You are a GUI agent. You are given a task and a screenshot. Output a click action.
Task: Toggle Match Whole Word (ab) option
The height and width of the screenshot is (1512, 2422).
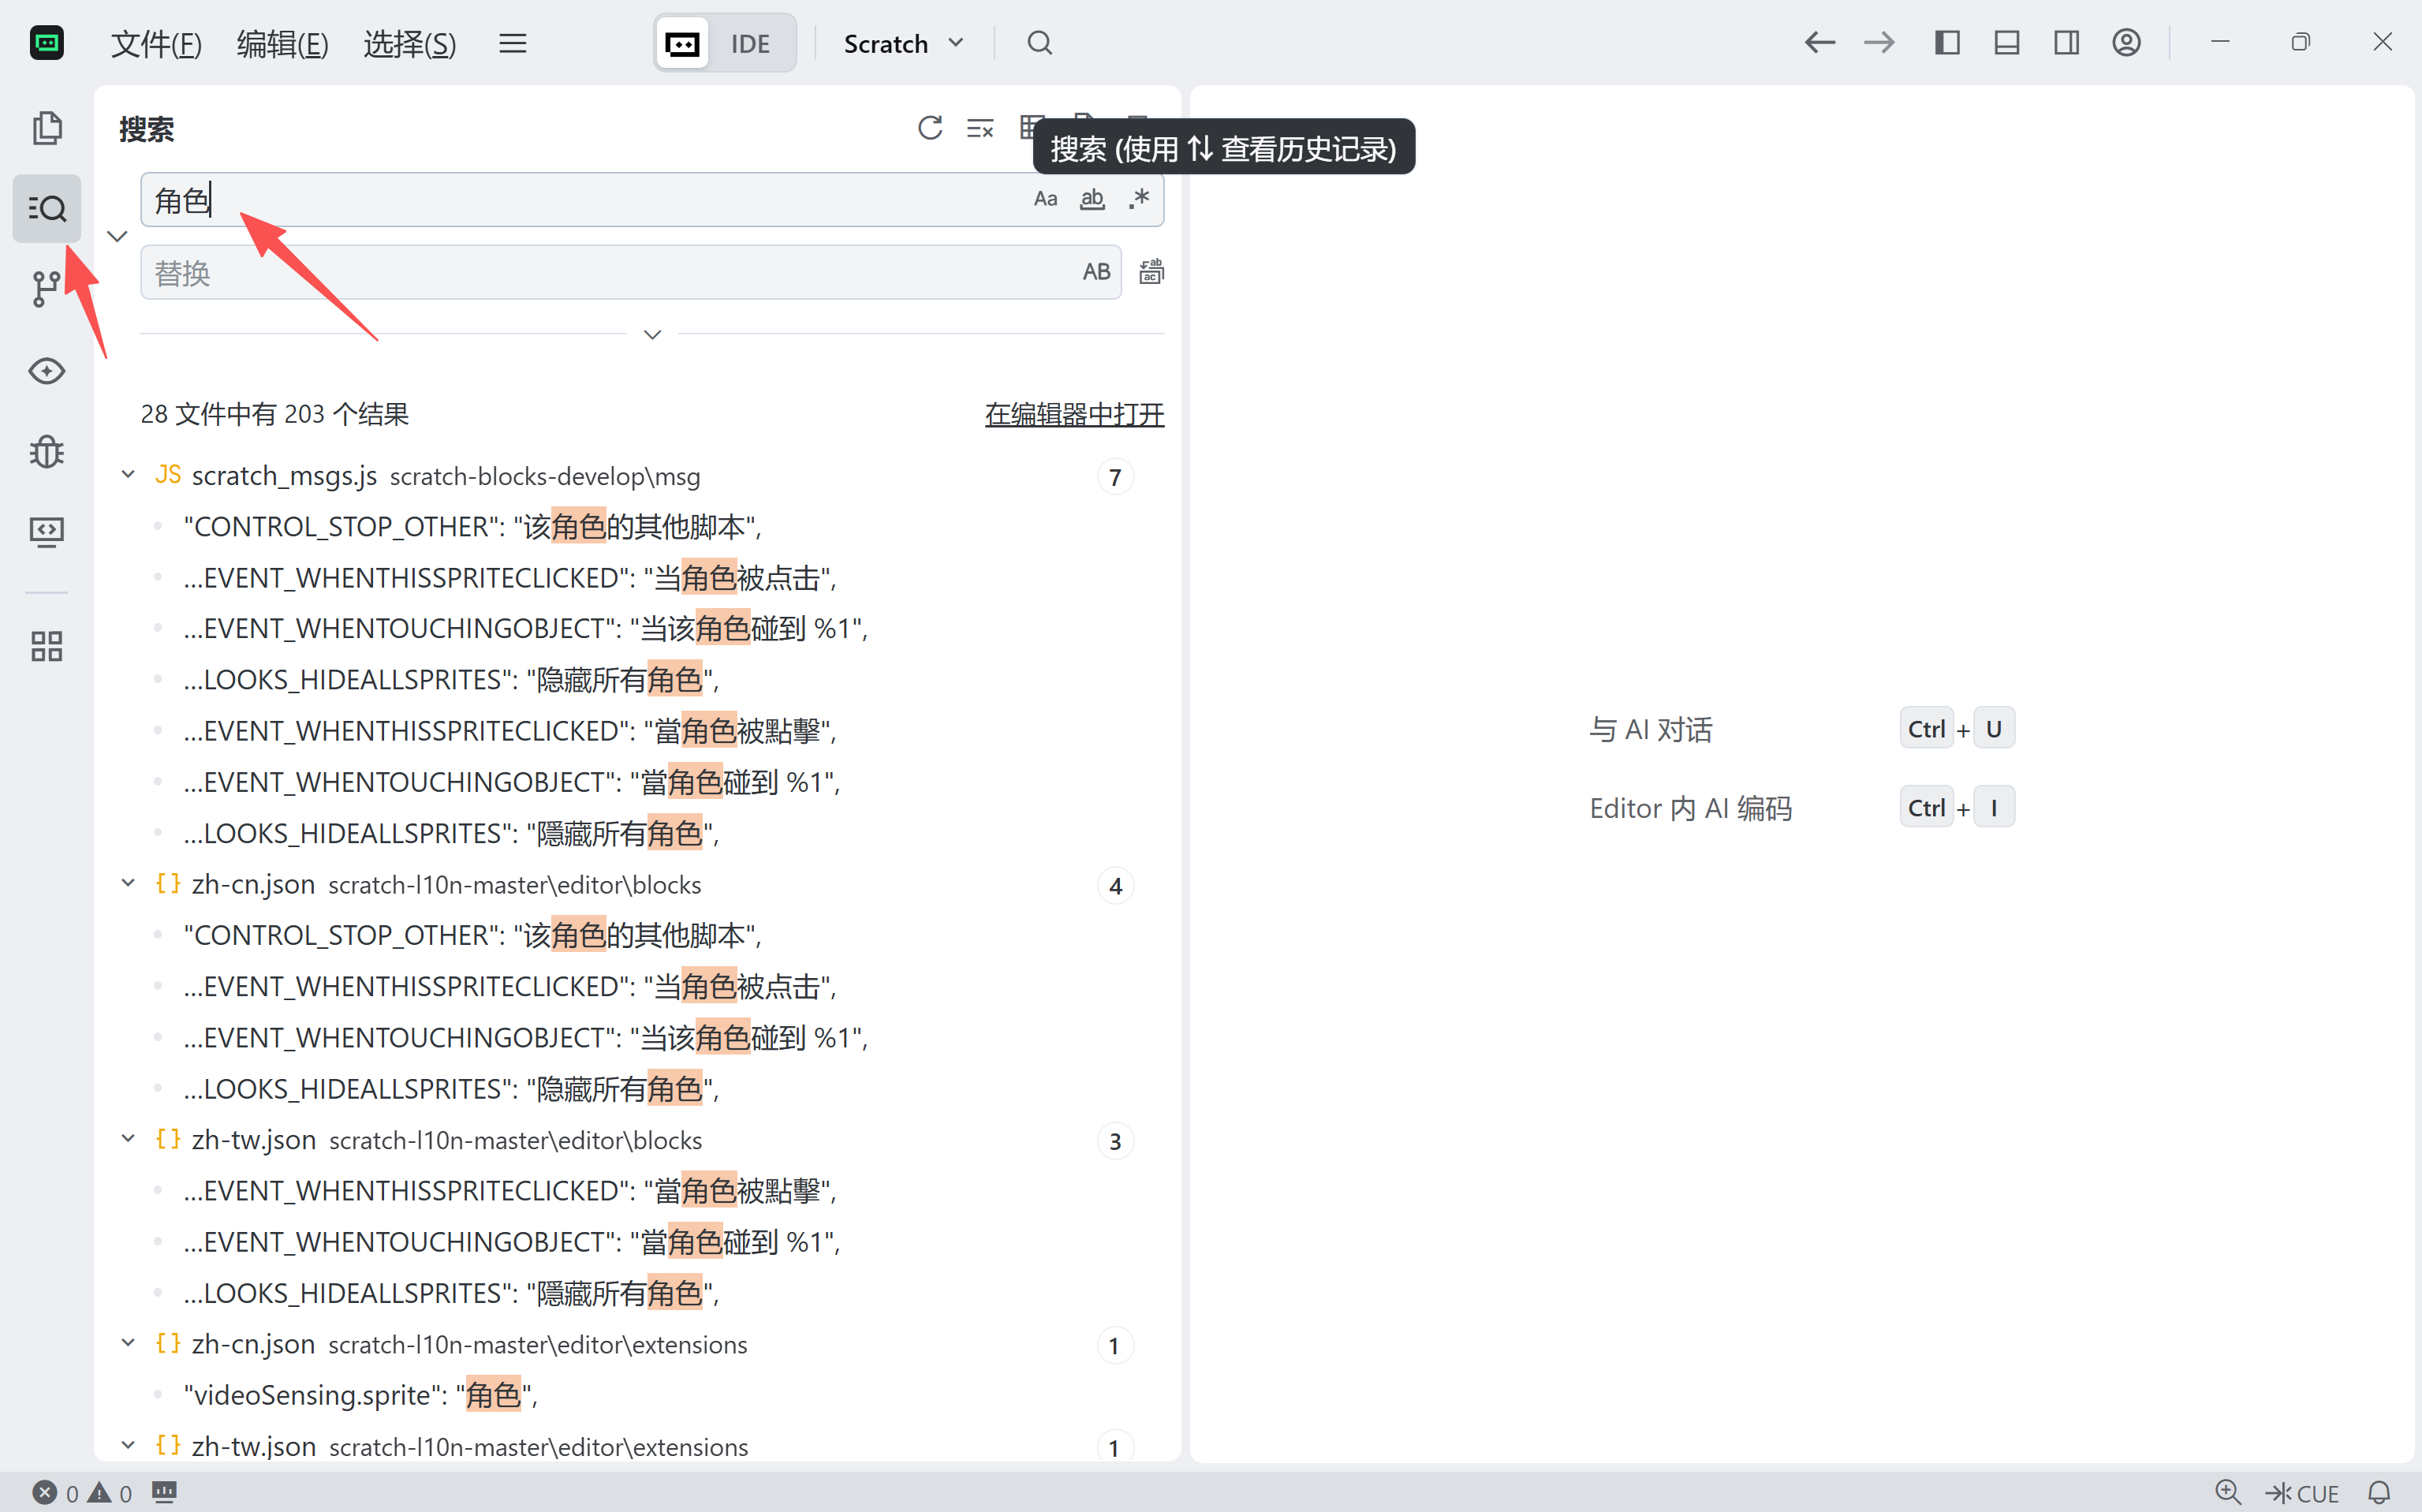[x=1092, y=199]
